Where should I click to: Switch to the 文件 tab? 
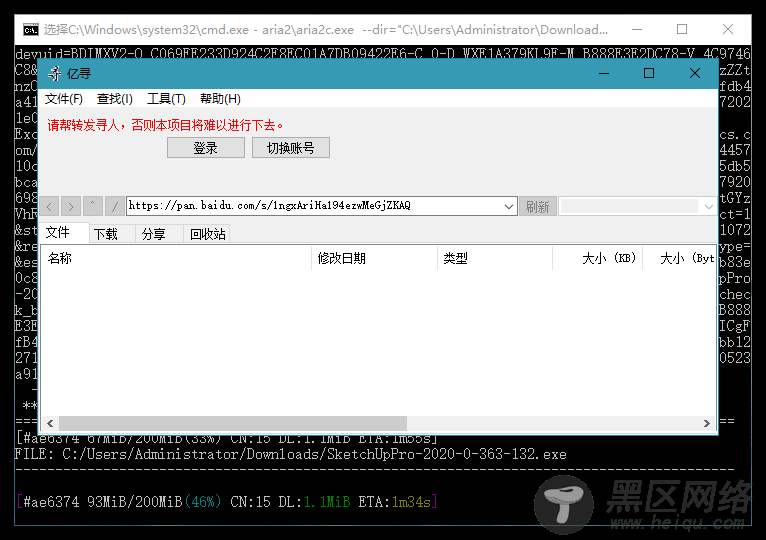click(x=64, y=233)
